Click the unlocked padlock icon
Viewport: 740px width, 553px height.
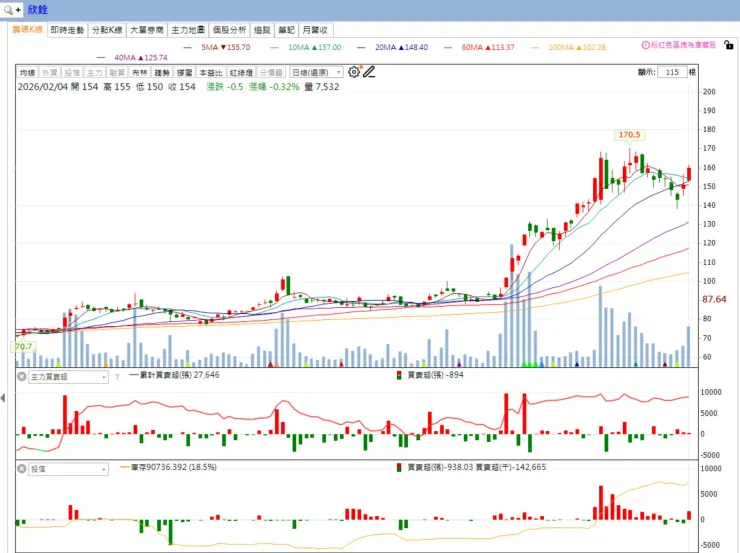point(729,45)
